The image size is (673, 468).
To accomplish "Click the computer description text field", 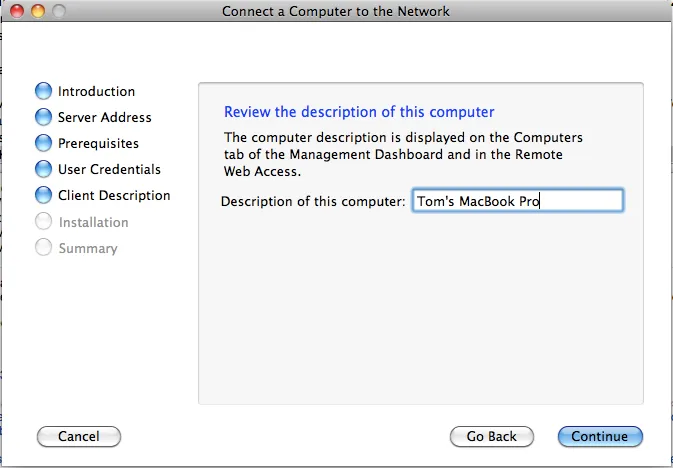I will click(x=518, y=201).
